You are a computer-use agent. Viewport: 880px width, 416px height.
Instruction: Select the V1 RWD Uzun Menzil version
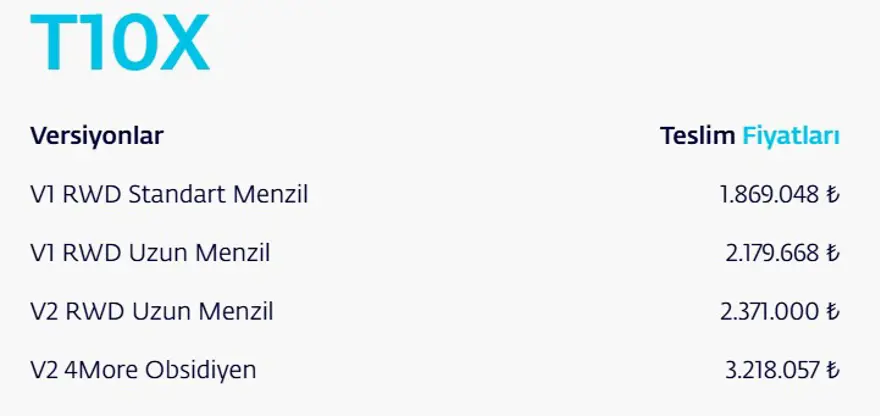[150, 253]
